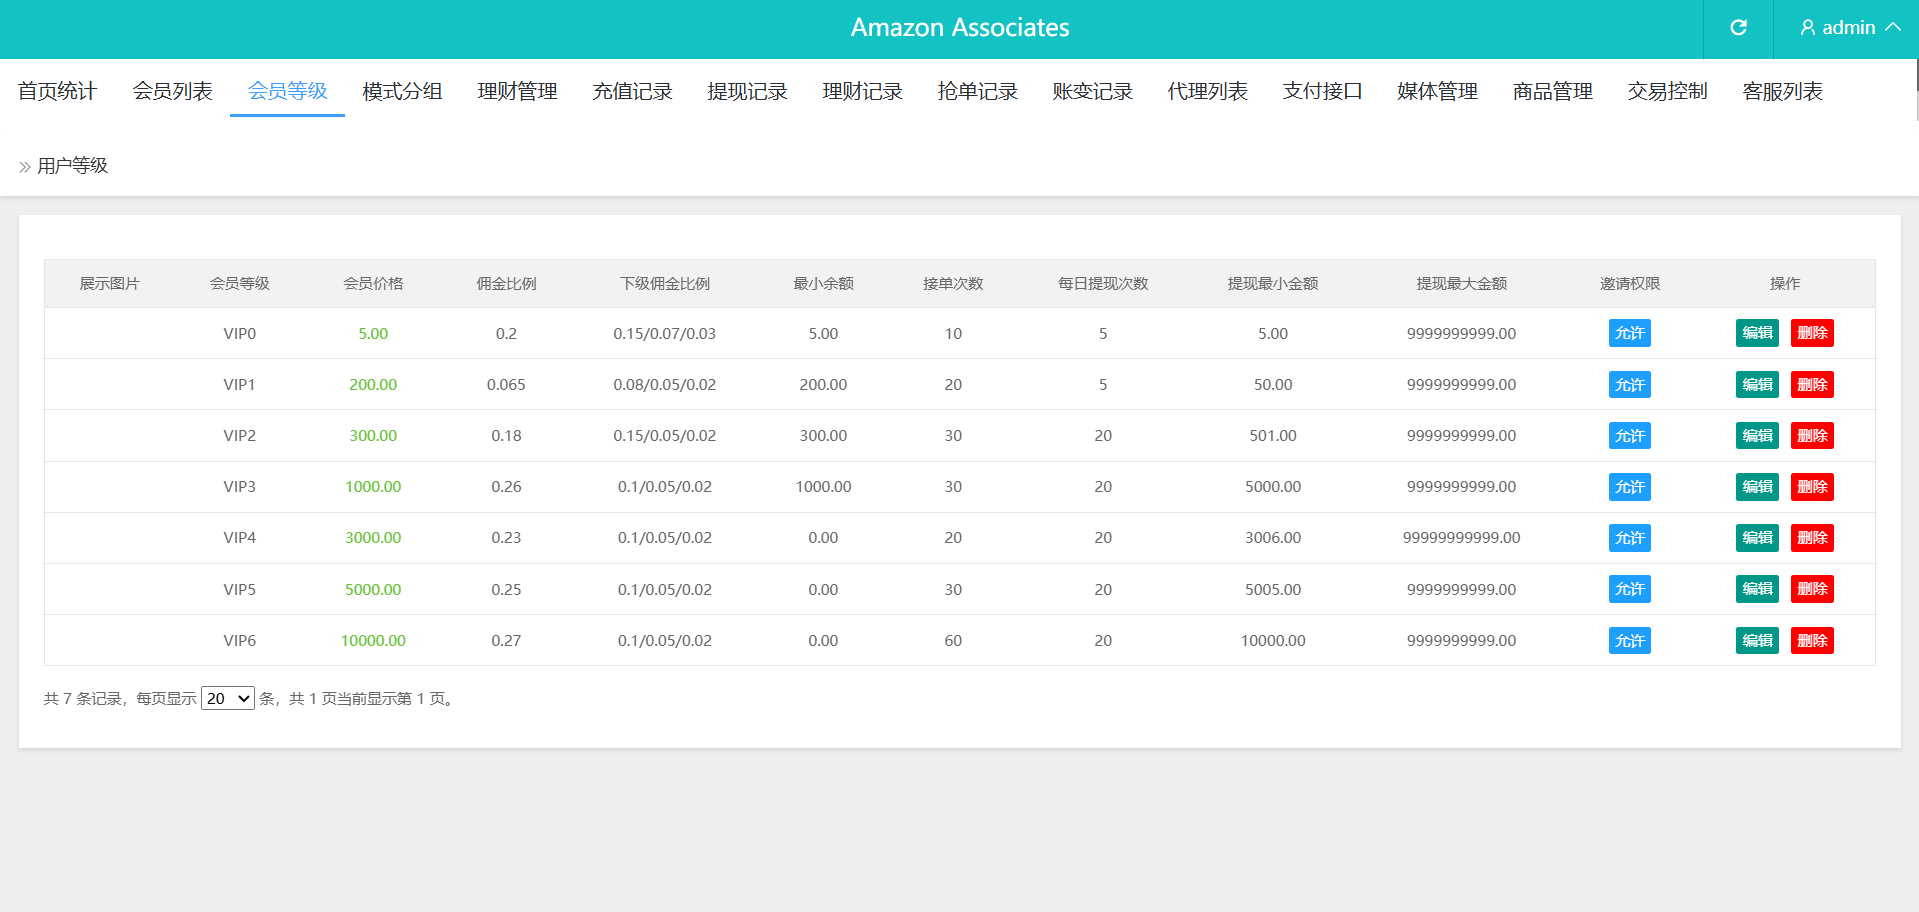Click 删除 button for VIP0

(x=1812, y=333)
